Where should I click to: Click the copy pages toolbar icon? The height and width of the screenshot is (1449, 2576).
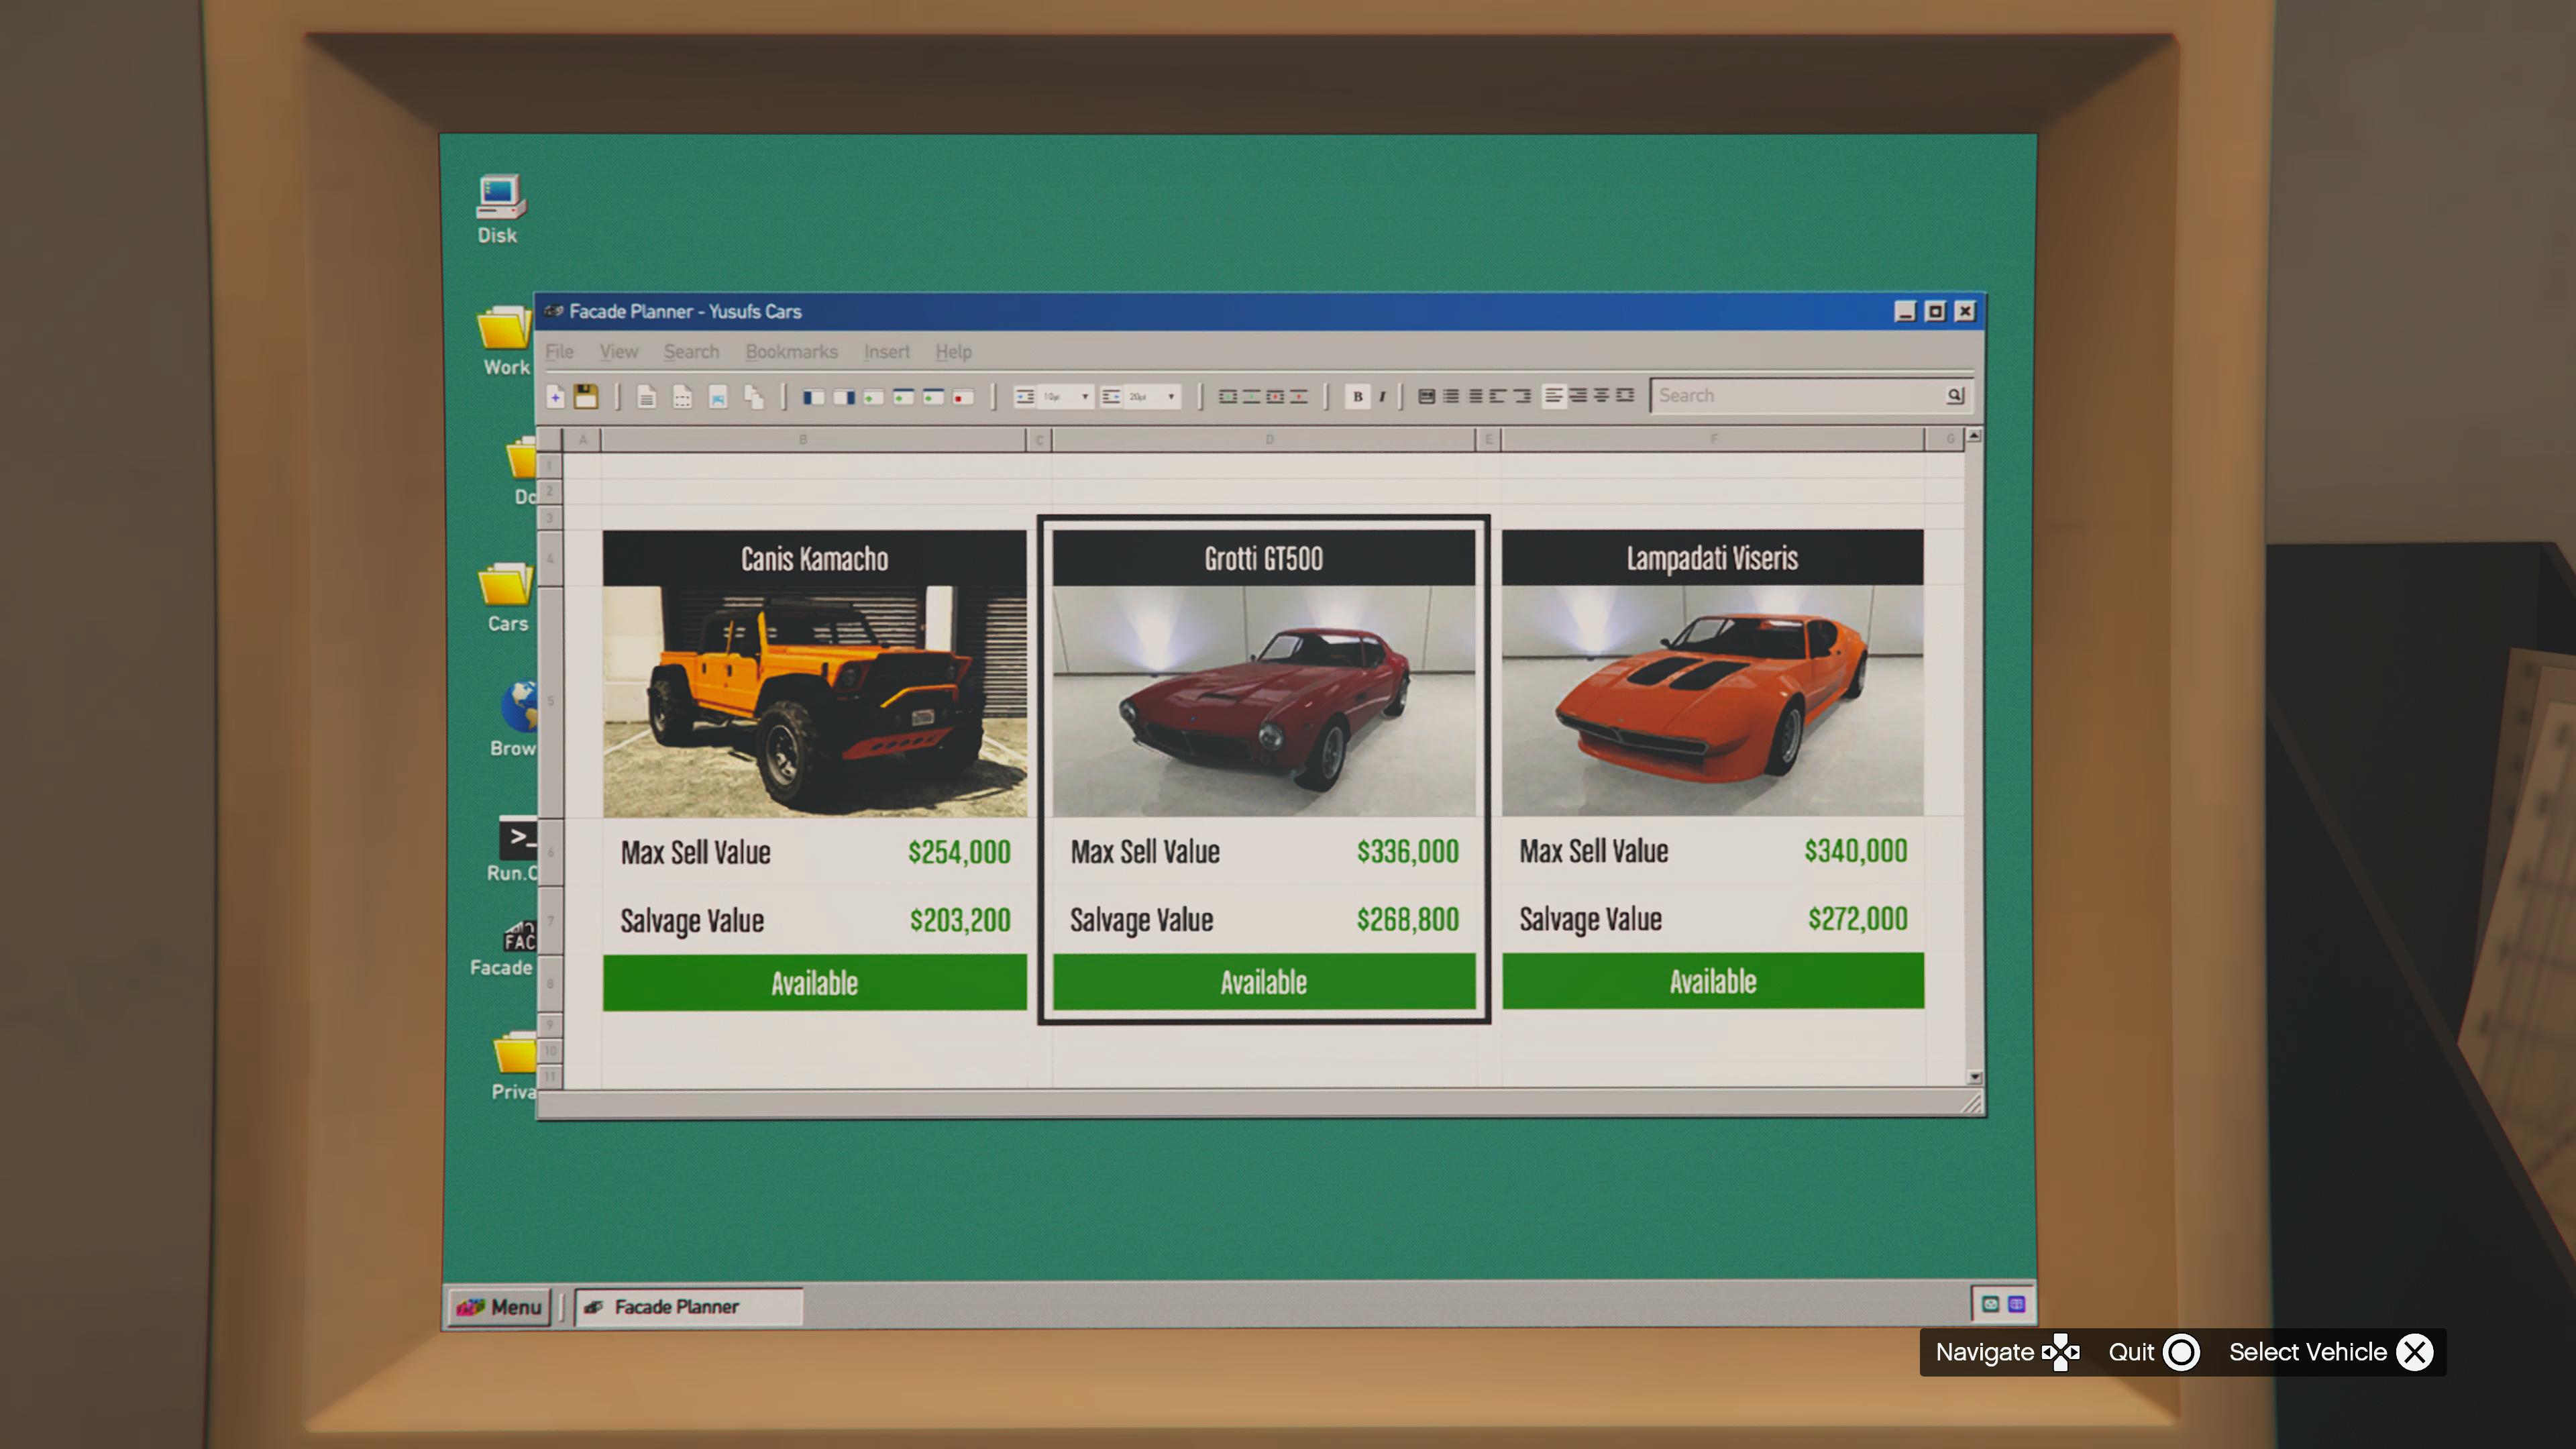(x=753, y=396)
